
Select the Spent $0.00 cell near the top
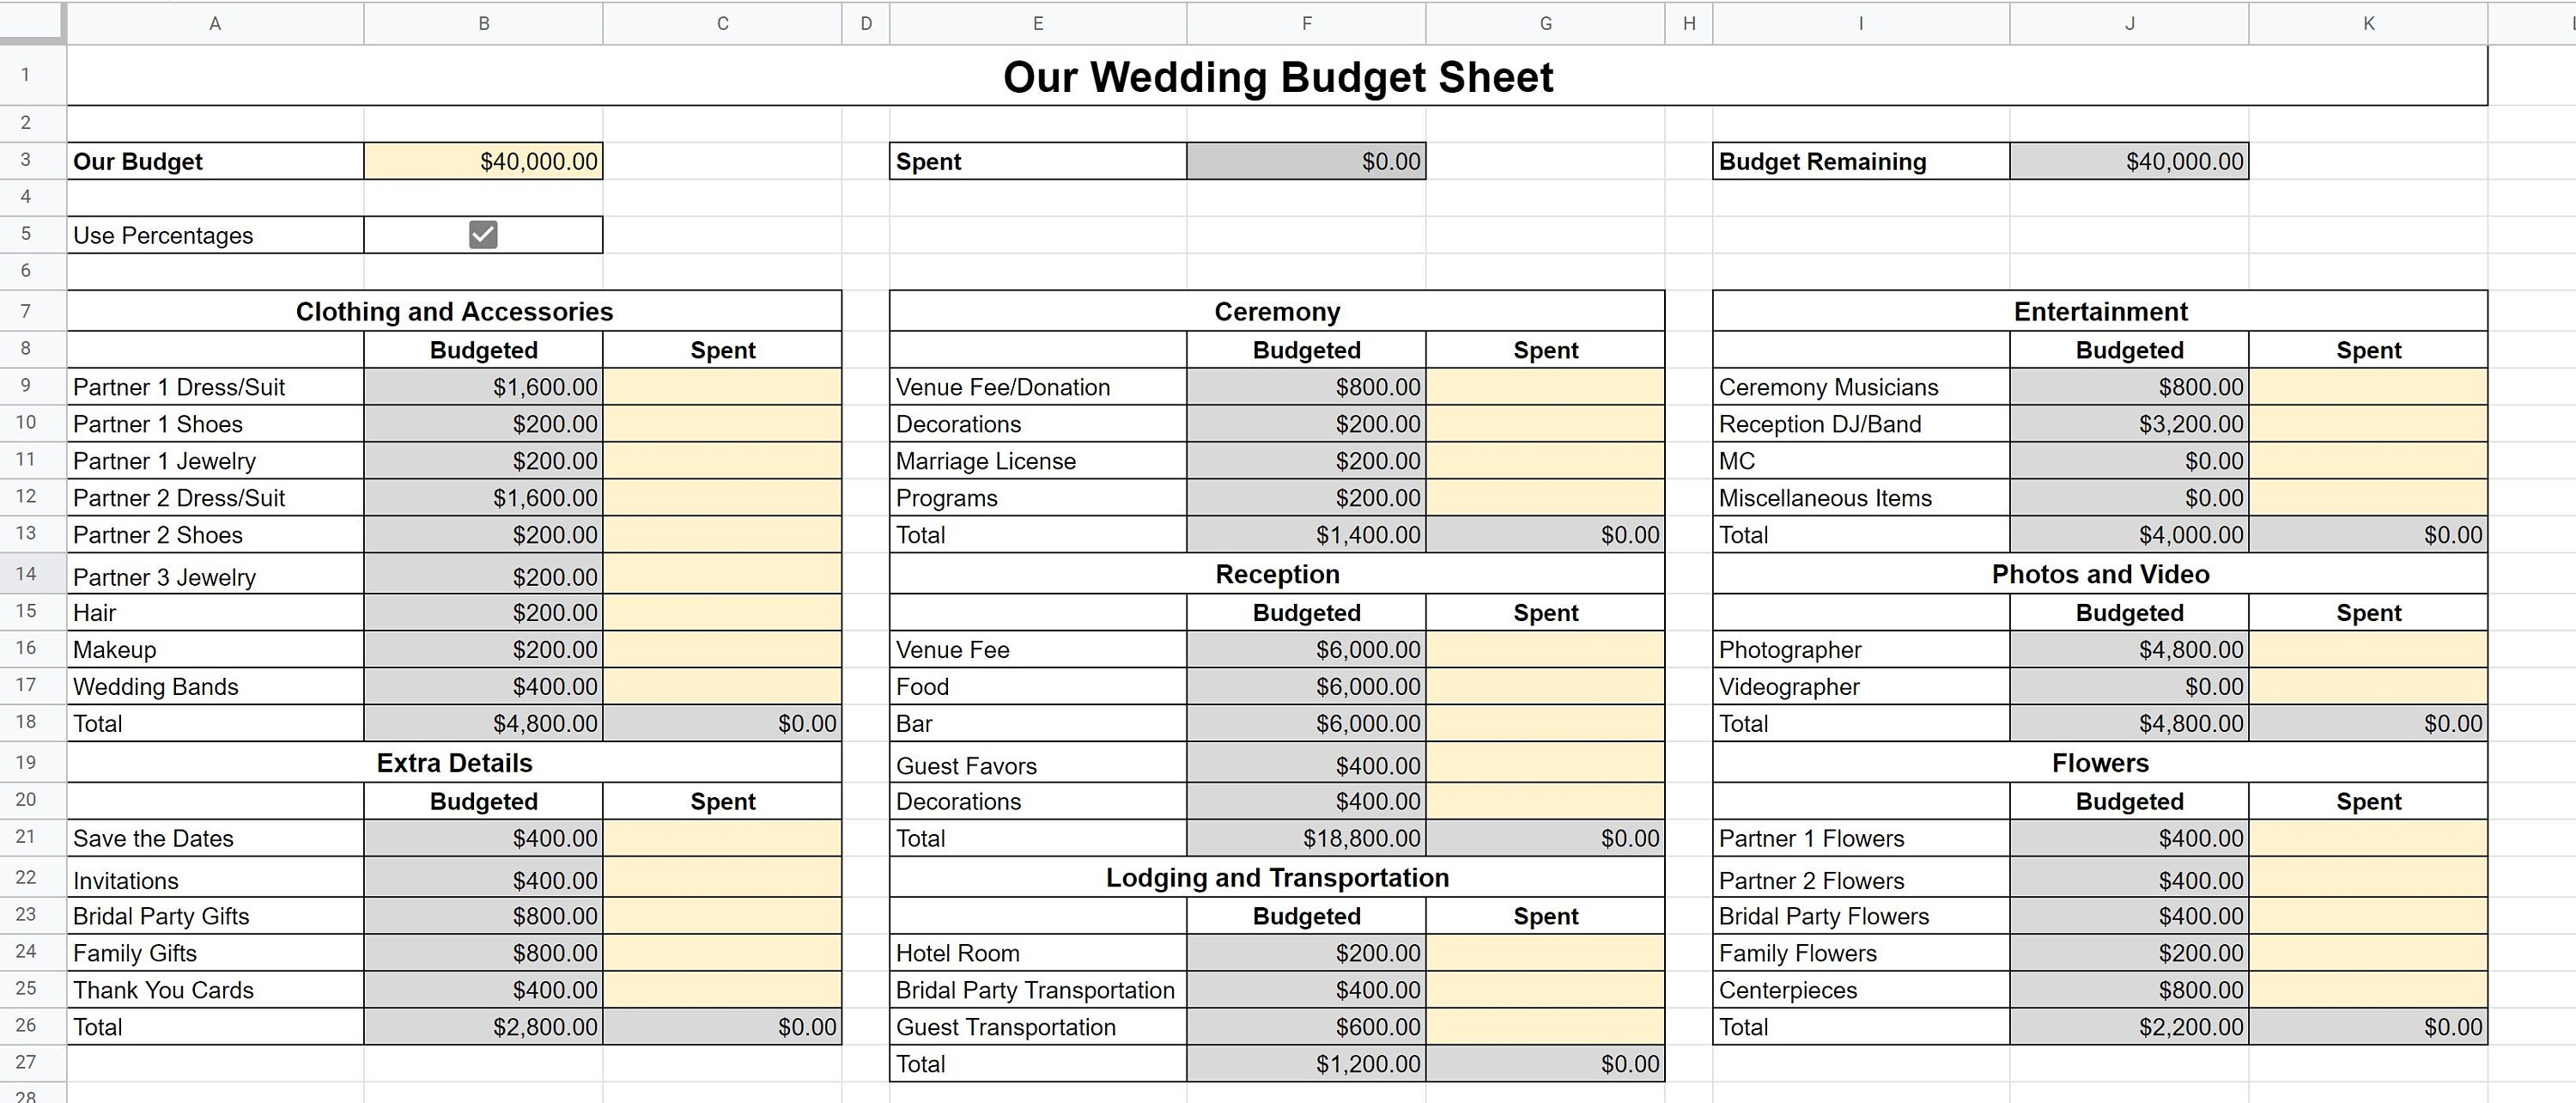pyautogui.click(x=1306, y=160)
